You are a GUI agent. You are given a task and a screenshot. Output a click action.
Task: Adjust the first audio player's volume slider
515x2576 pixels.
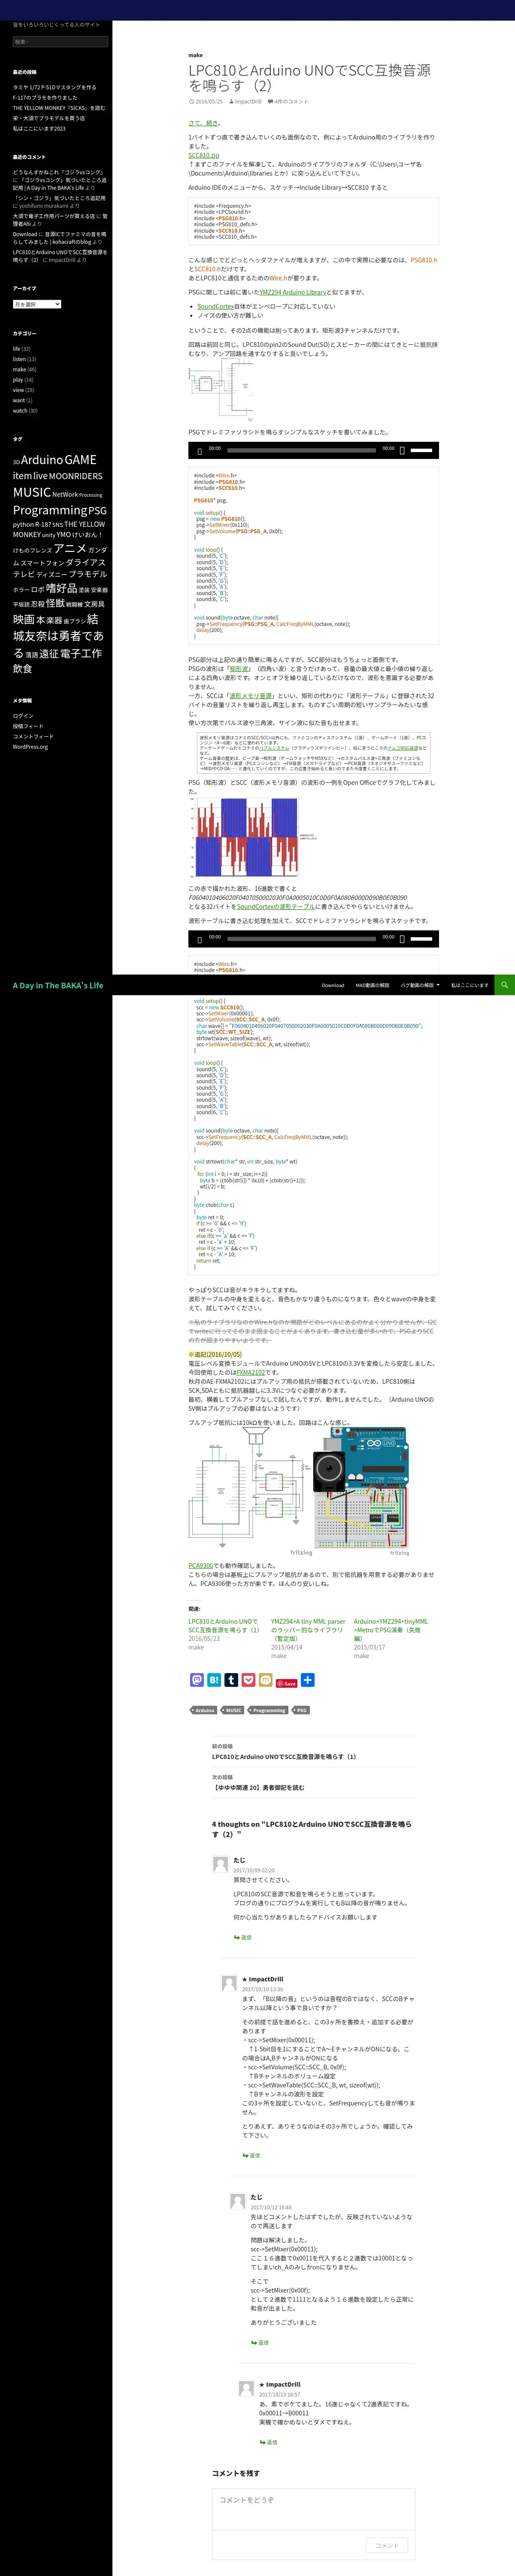(x=422, y=451)
